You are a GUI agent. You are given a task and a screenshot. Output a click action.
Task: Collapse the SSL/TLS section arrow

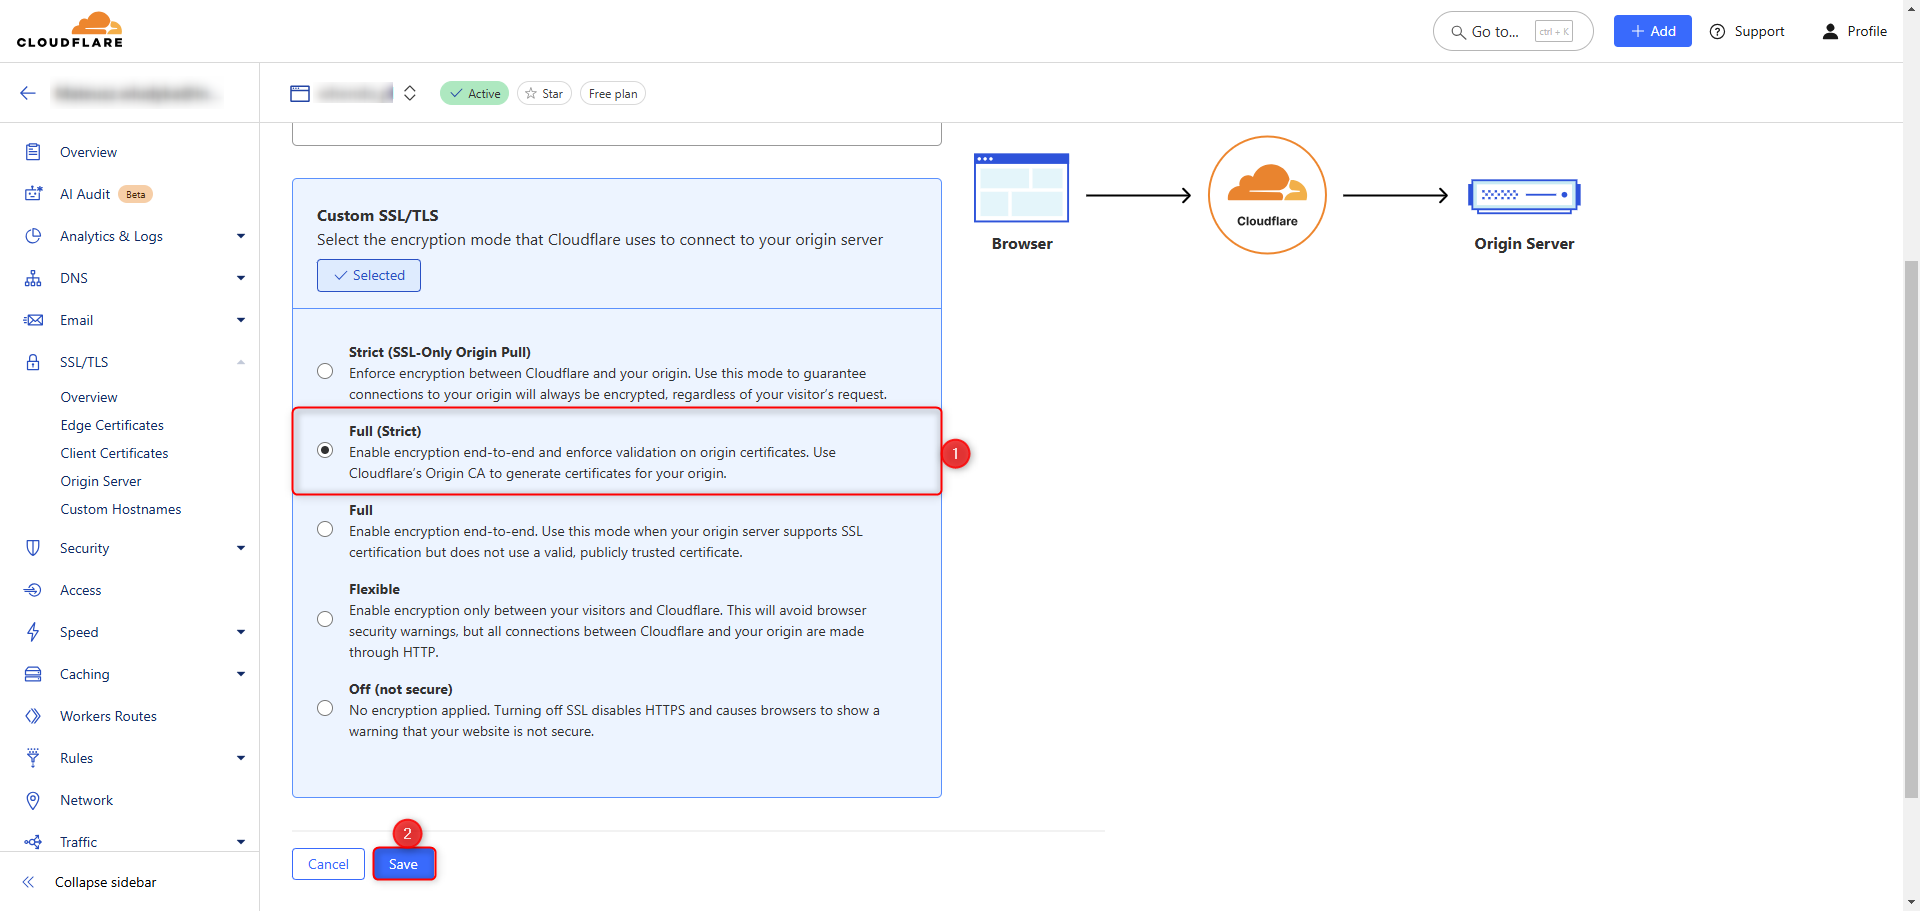click(x=241, y=362)
